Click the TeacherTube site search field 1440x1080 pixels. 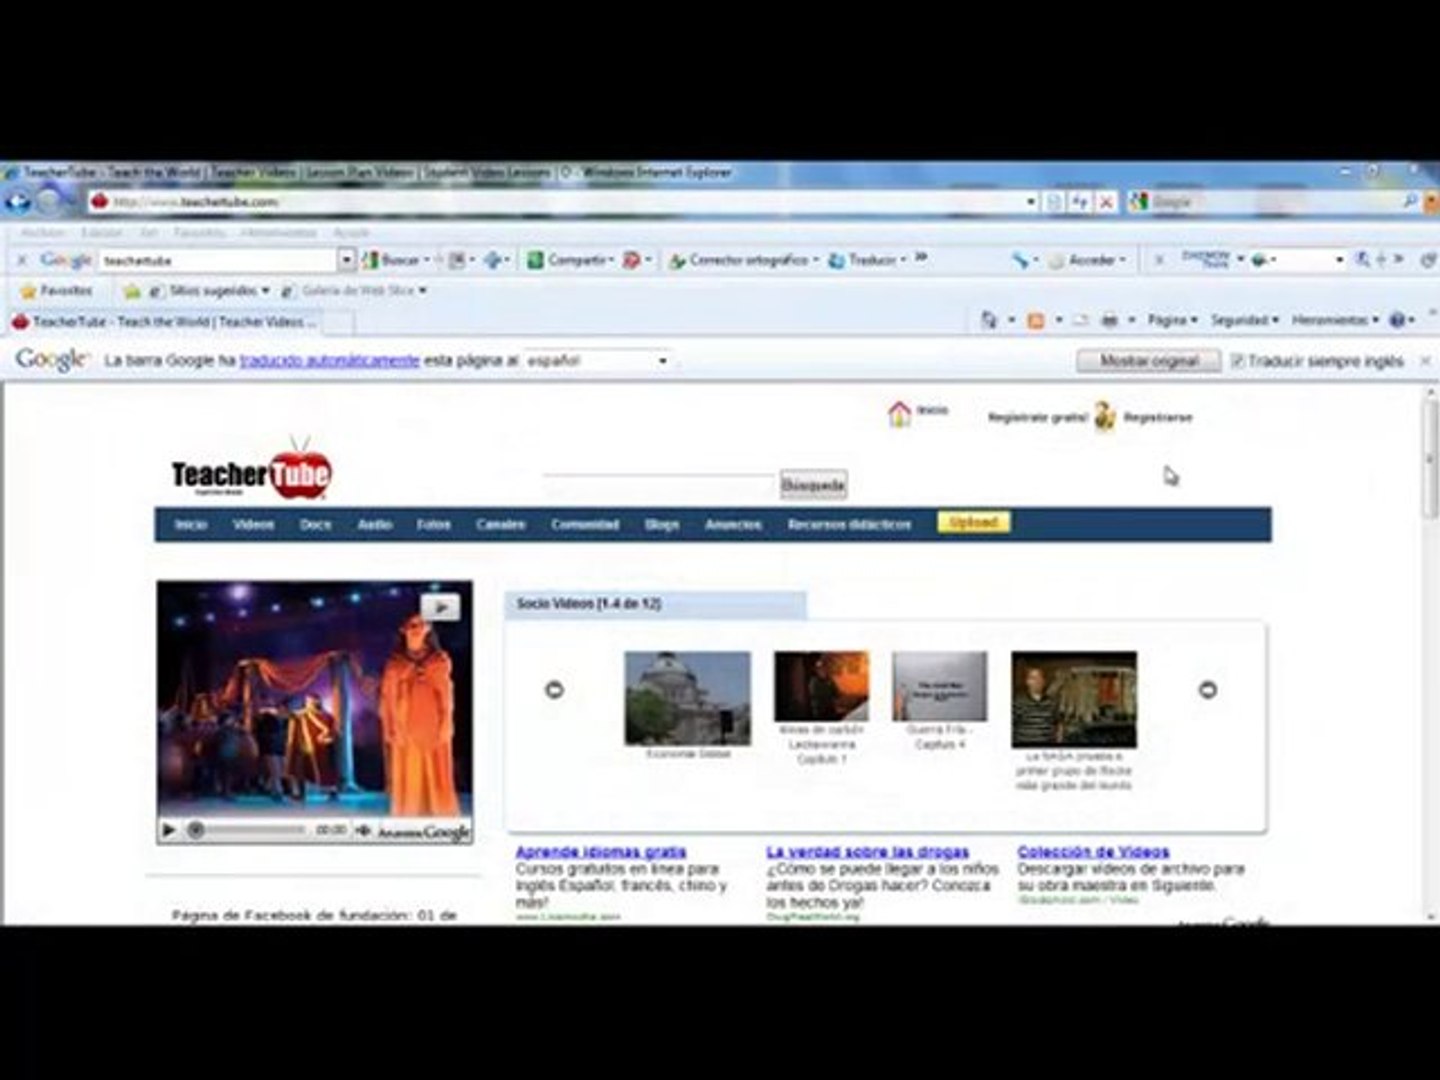[x=660, y=486]
